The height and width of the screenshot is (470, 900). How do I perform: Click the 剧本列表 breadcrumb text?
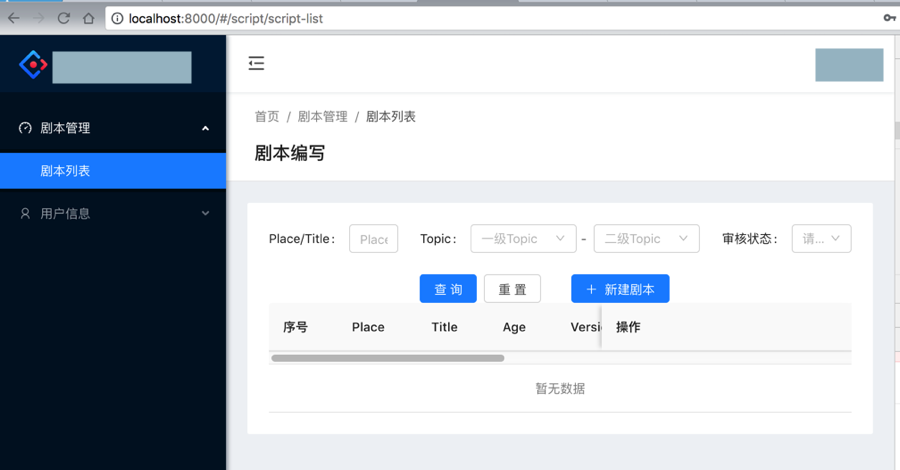tap(391, 116)
